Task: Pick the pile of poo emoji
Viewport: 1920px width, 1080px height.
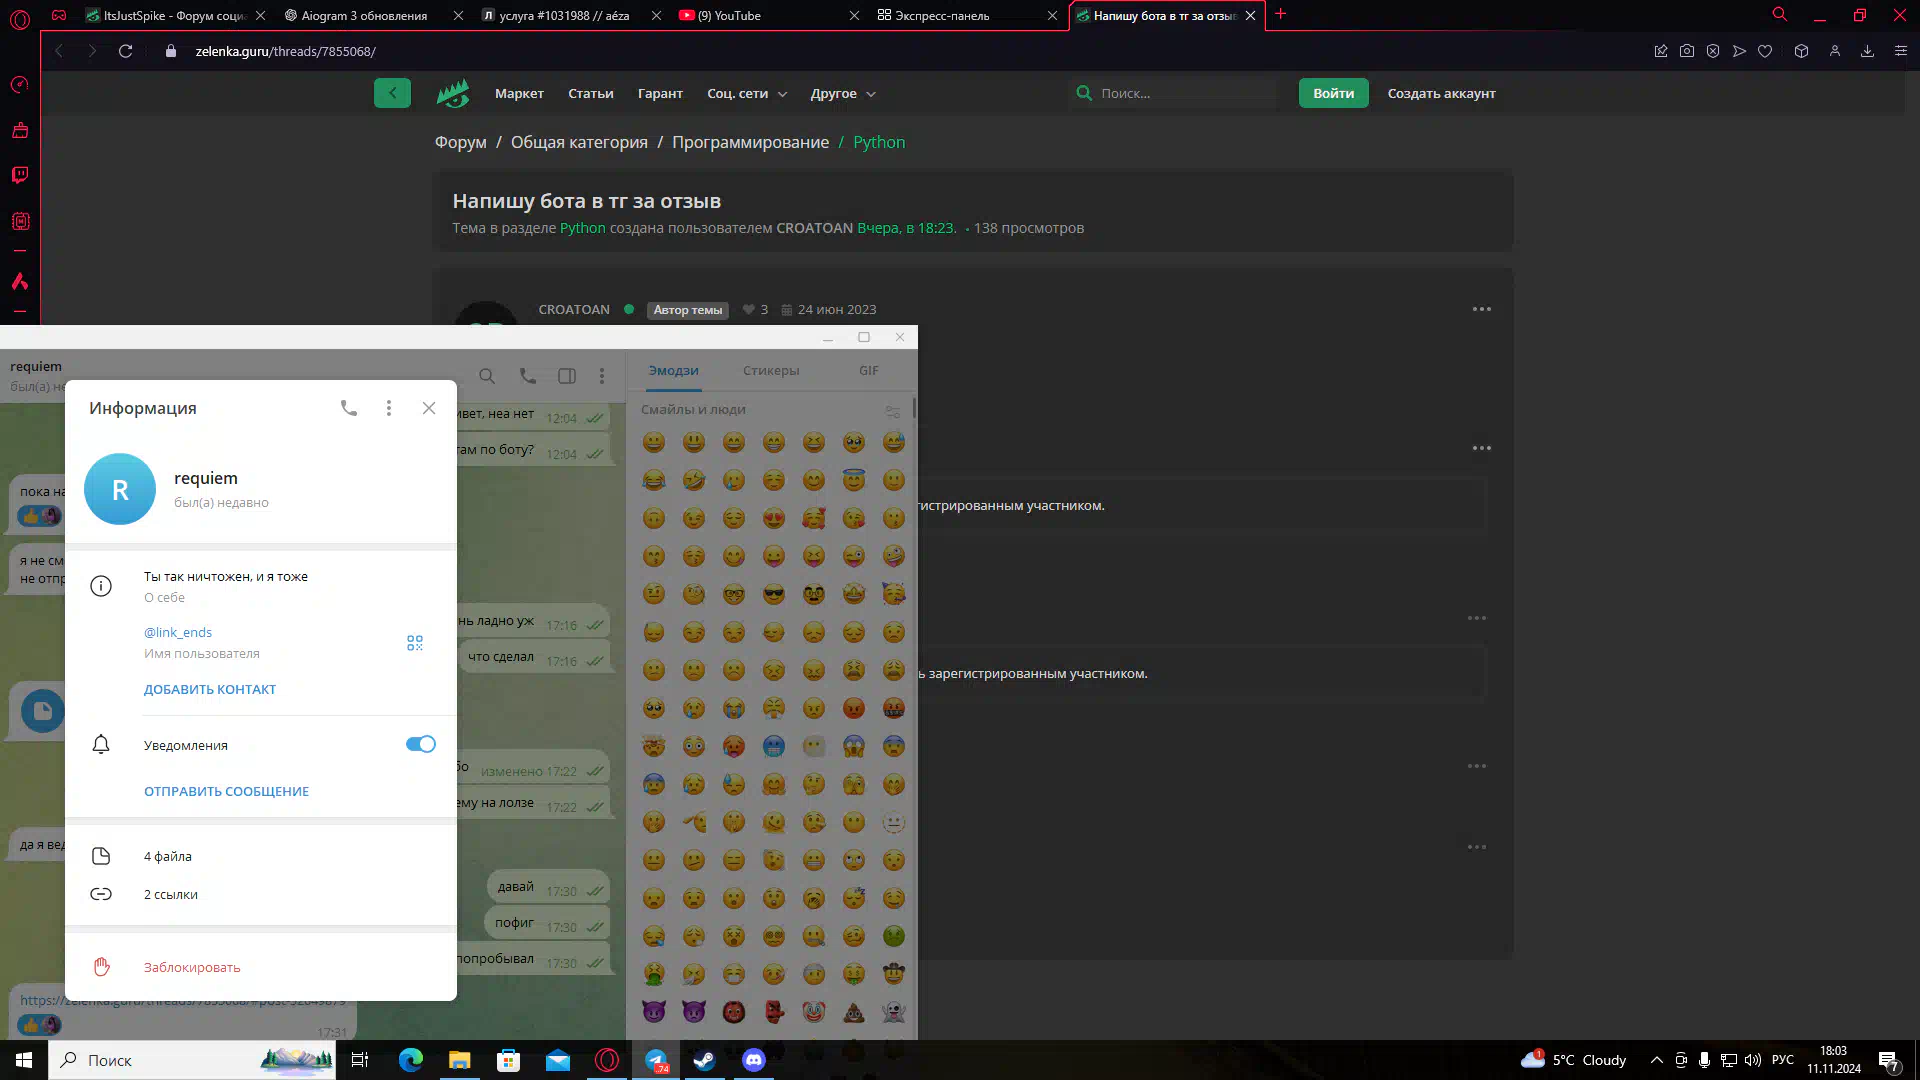Action: tap(854, 1012)
